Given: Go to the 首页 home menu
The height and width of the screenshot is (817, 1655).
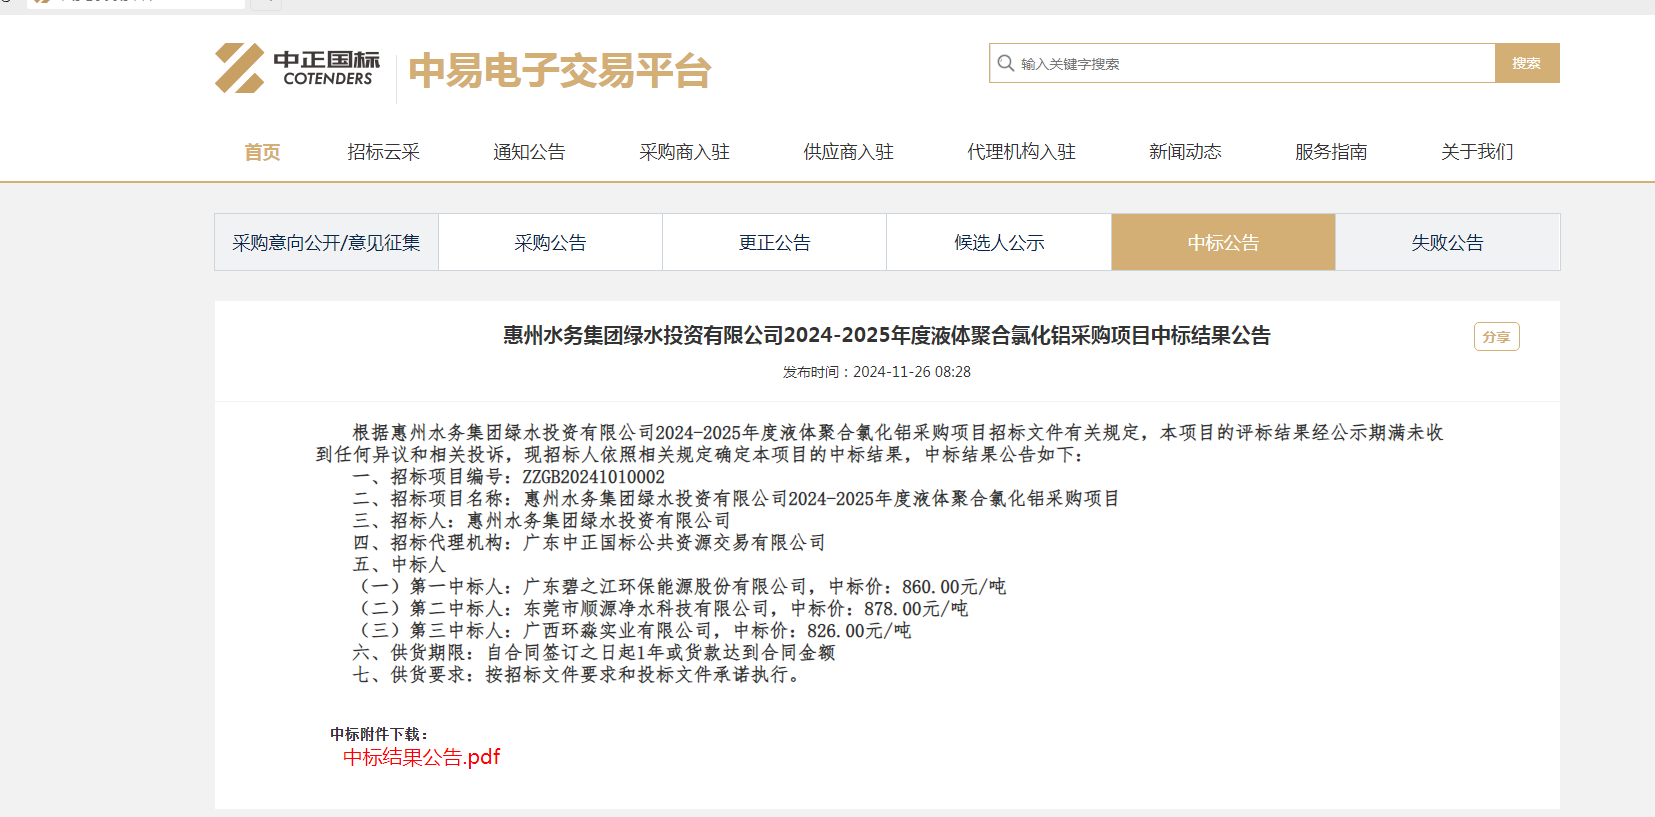Looking at the screenshot, I should point(262,152).
